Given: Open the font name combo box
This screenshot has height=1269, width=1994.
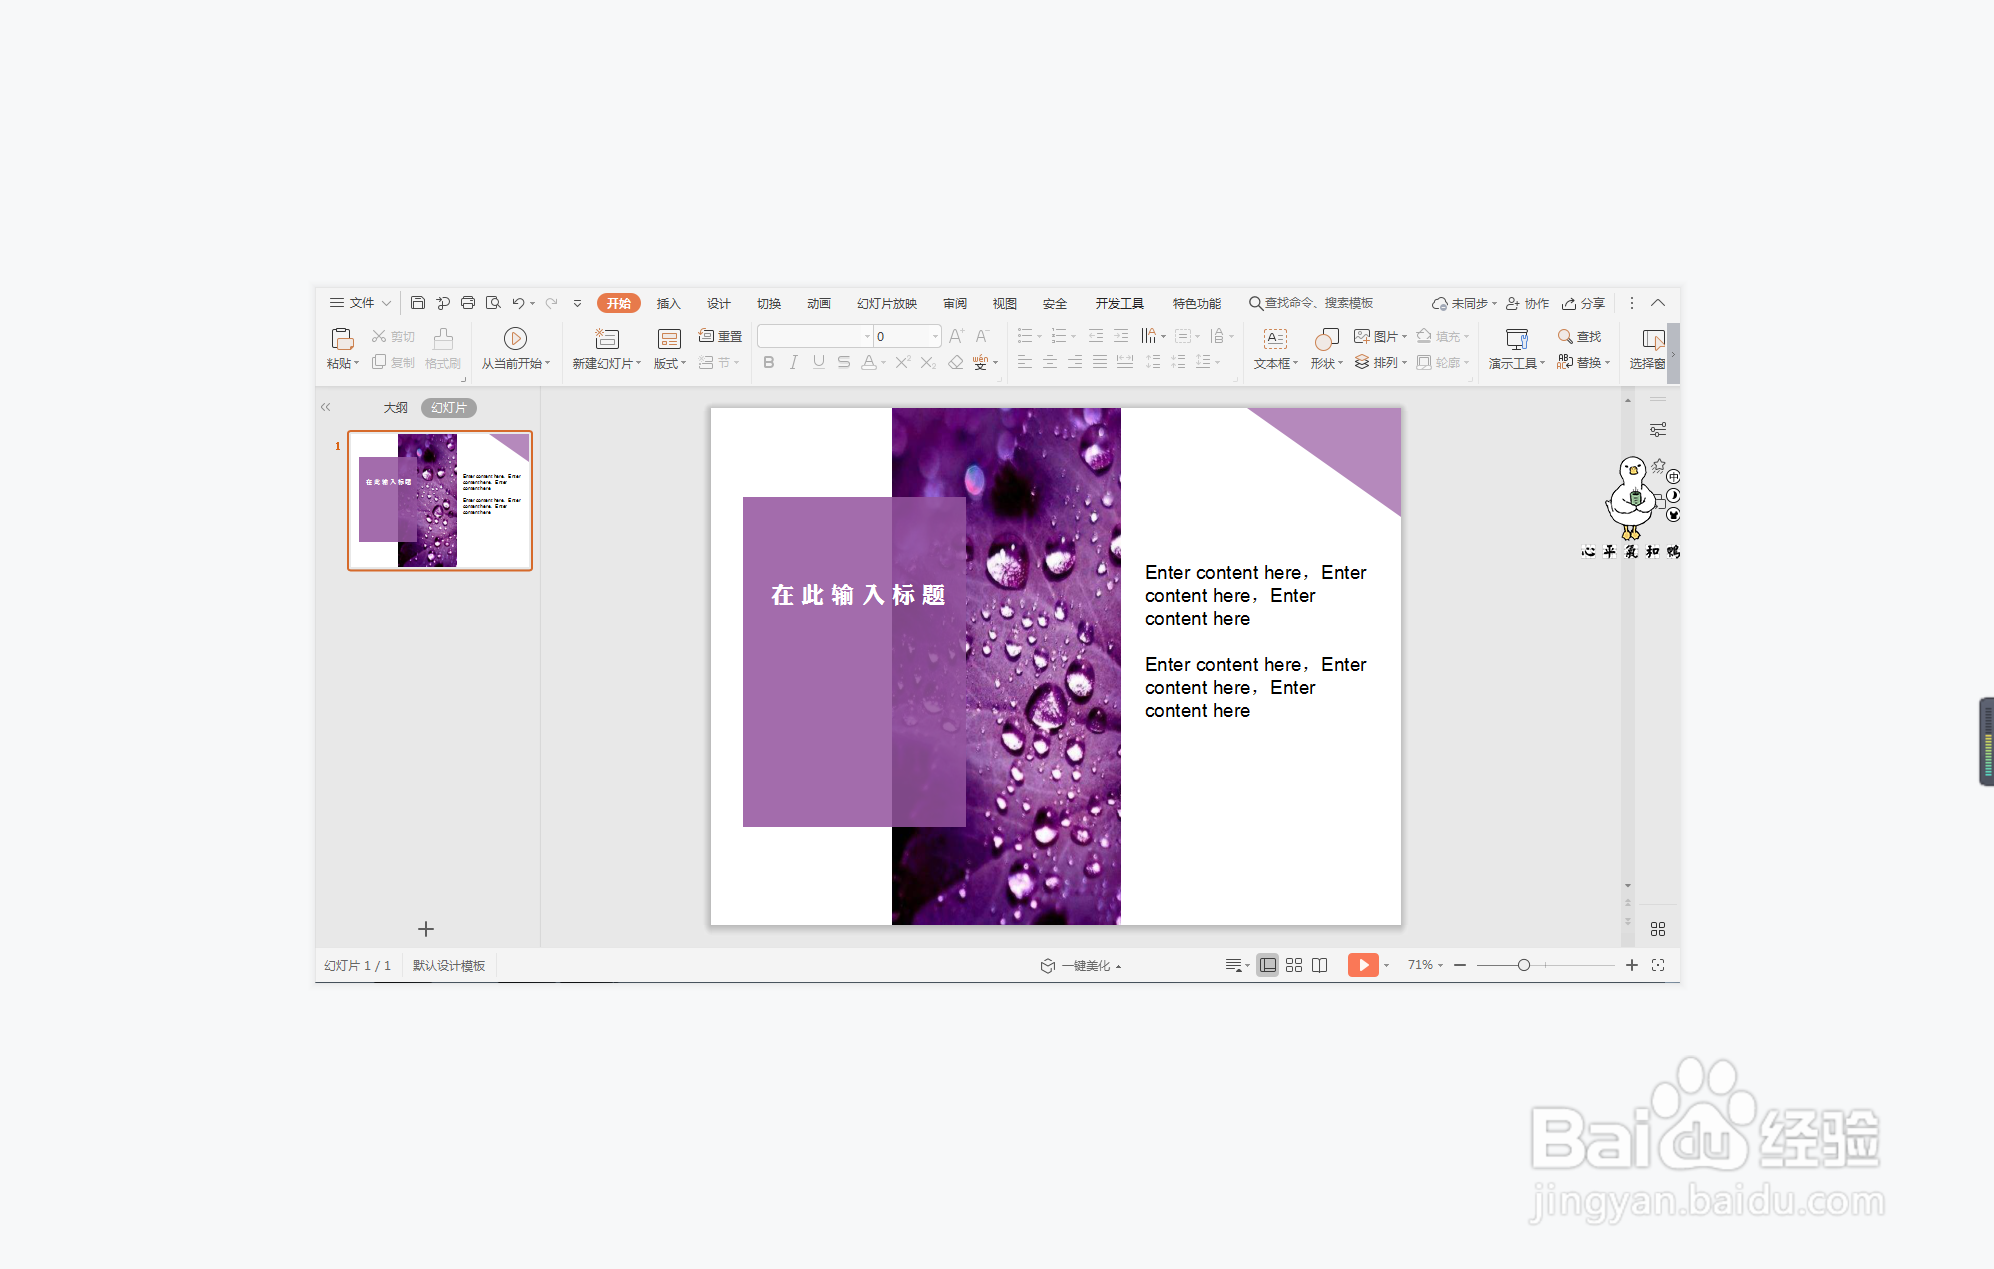Looking at the screenshot, I should 814,336.
